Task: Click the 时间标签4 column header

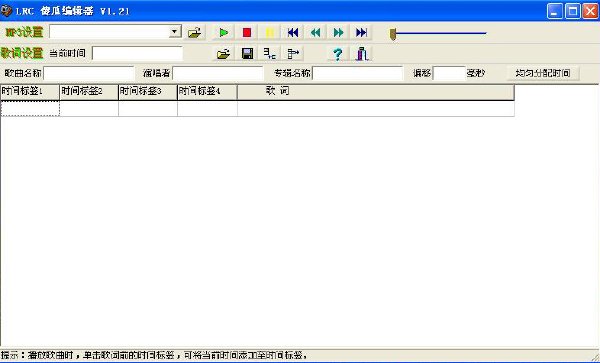Action: click(x=207, y=92)
